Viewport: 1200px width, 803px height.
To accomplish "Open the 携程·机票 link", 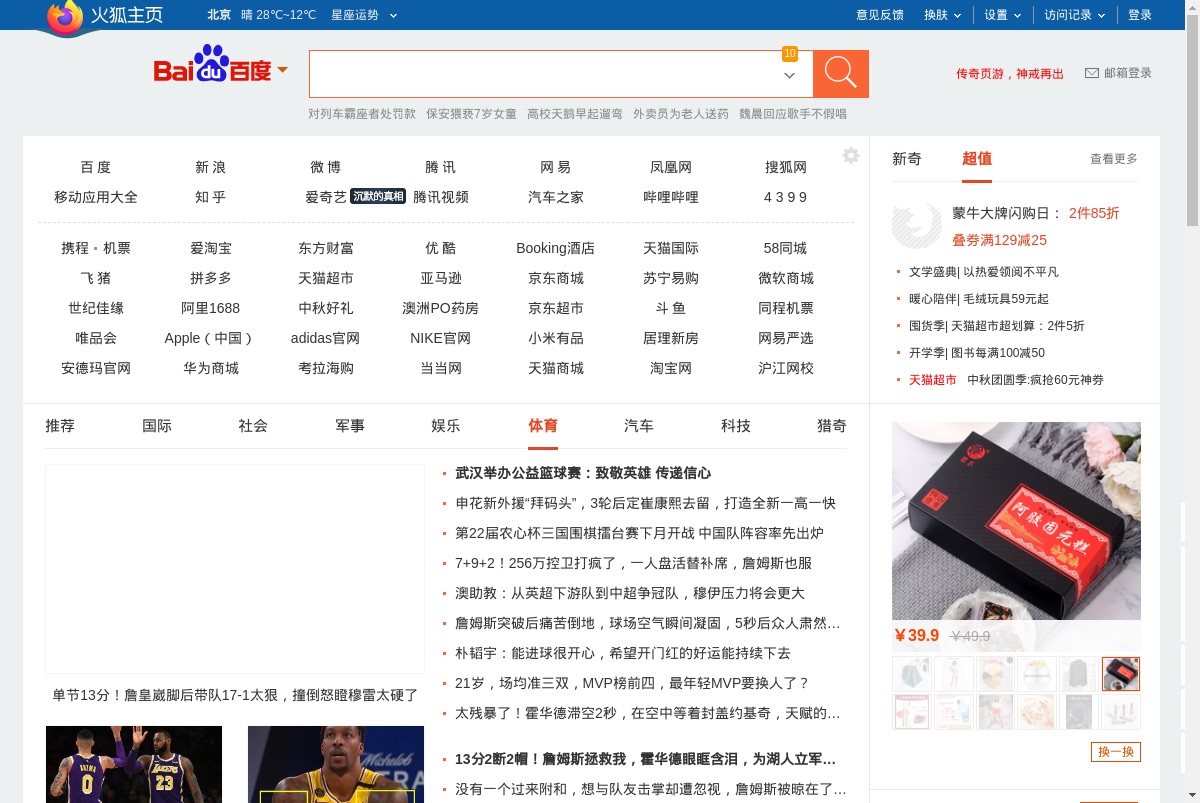I will [96, 248].
